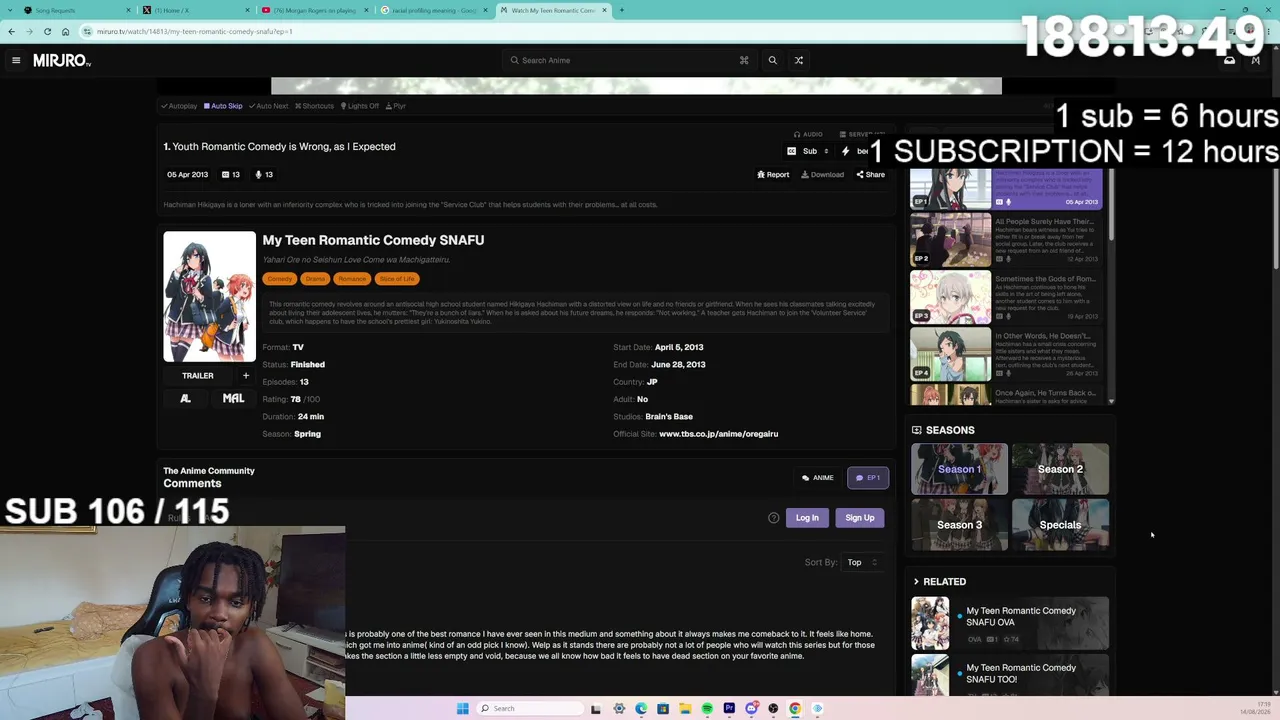Toggle the Auto Next option
Screen dimensions: 1280x720
[x=268, y=106]
